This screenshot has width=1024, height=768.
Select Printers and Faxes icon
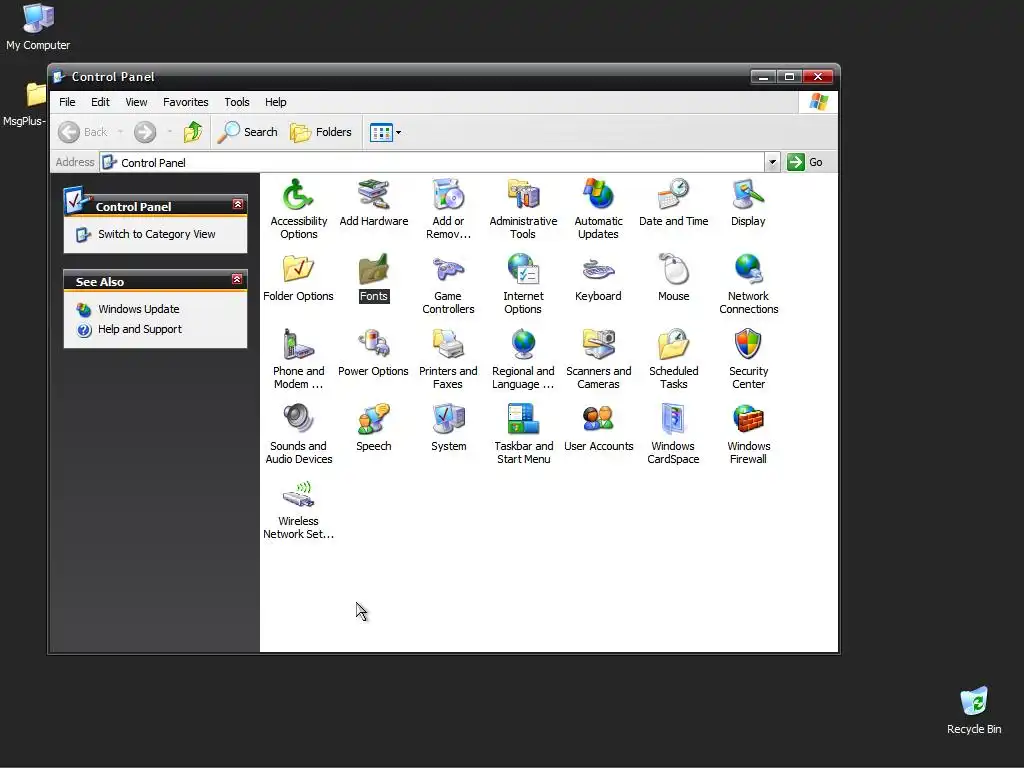click(x=448, y=345)
